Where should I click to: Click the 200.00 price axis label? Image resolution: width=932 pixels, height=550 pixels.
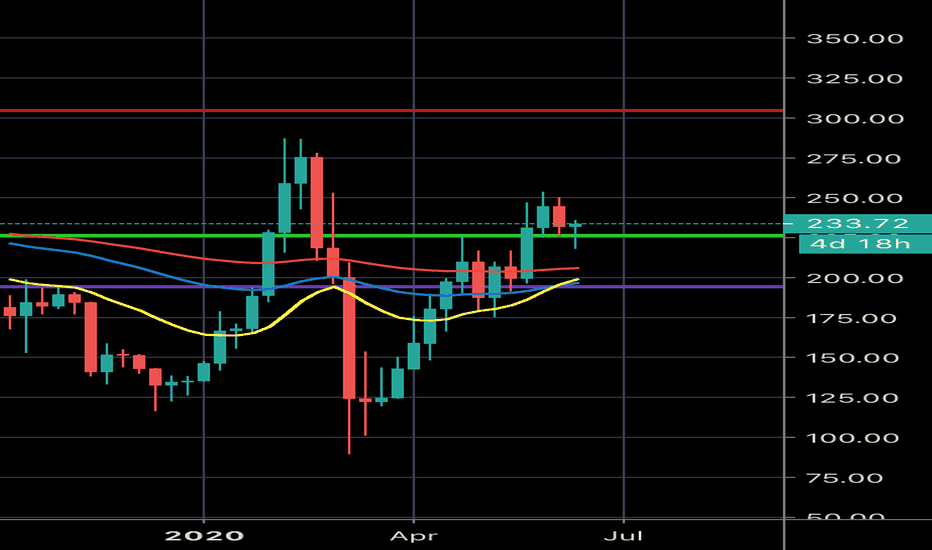pos(855,278)
